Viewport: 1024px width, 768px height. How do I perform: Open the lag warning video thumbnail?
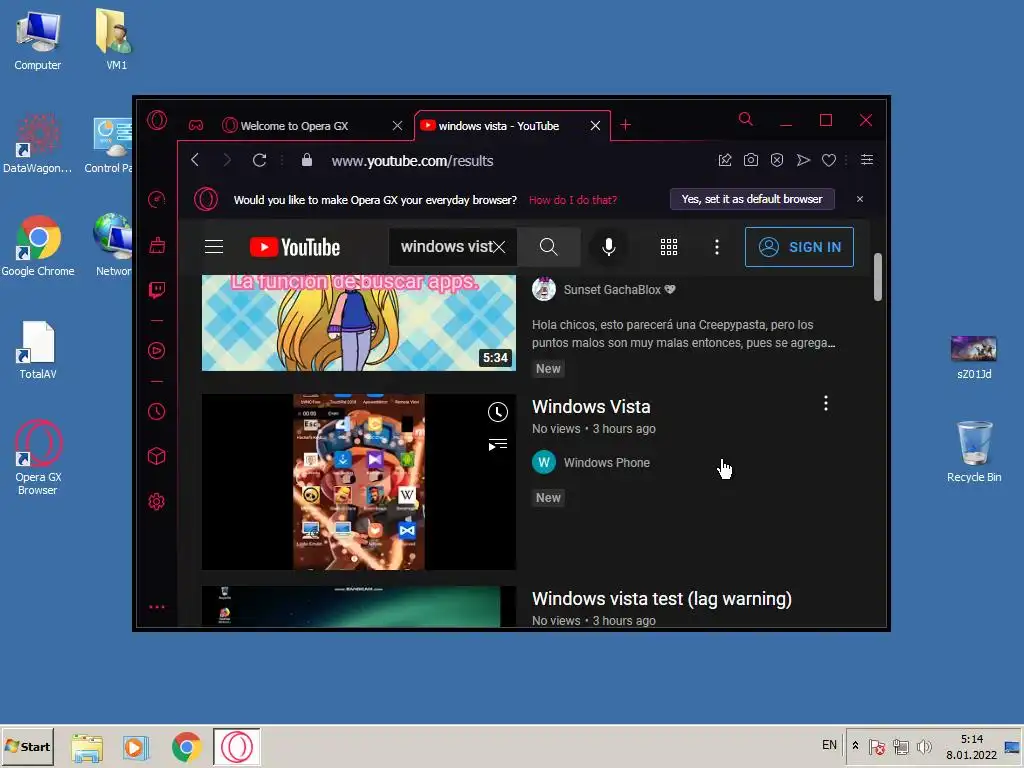359,607
